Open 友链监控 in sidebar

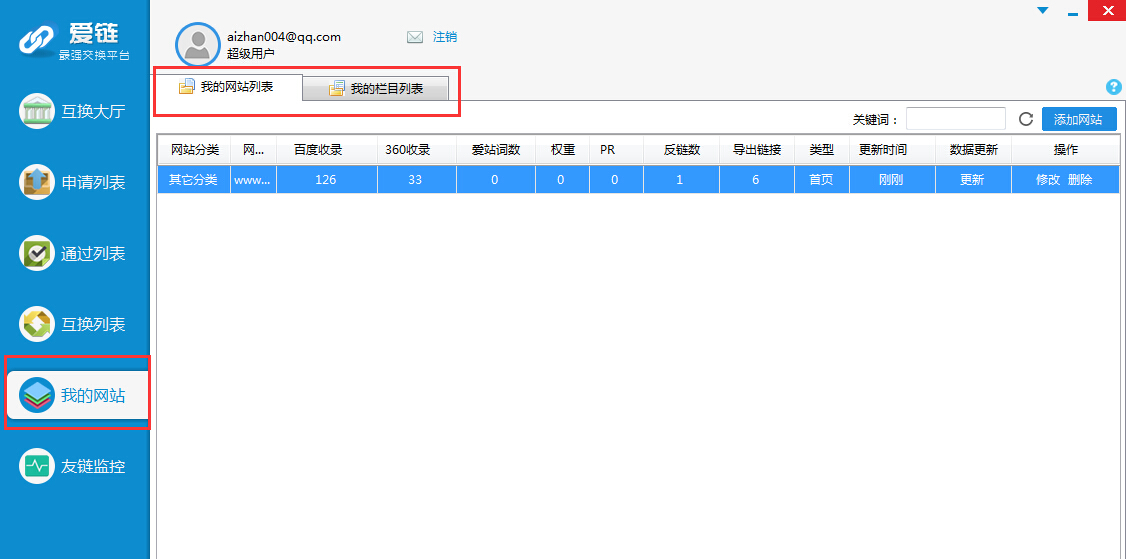click(x=93, y=466)
